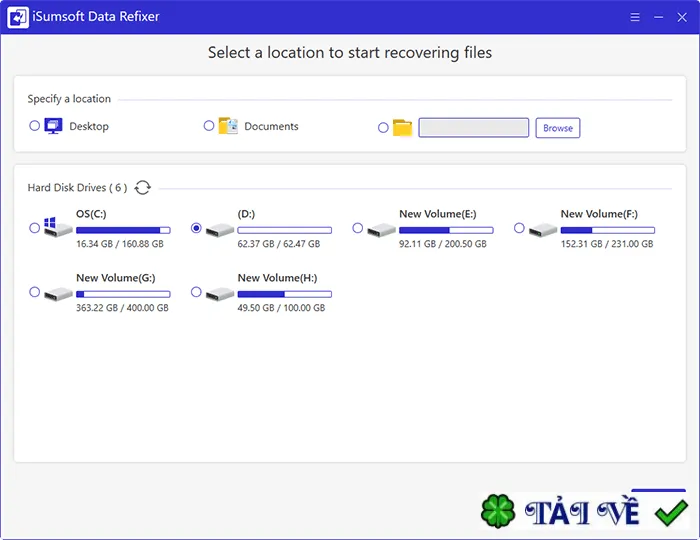Select the OS(C:) drive radio button
700x540 pixels.
[34, 228]
